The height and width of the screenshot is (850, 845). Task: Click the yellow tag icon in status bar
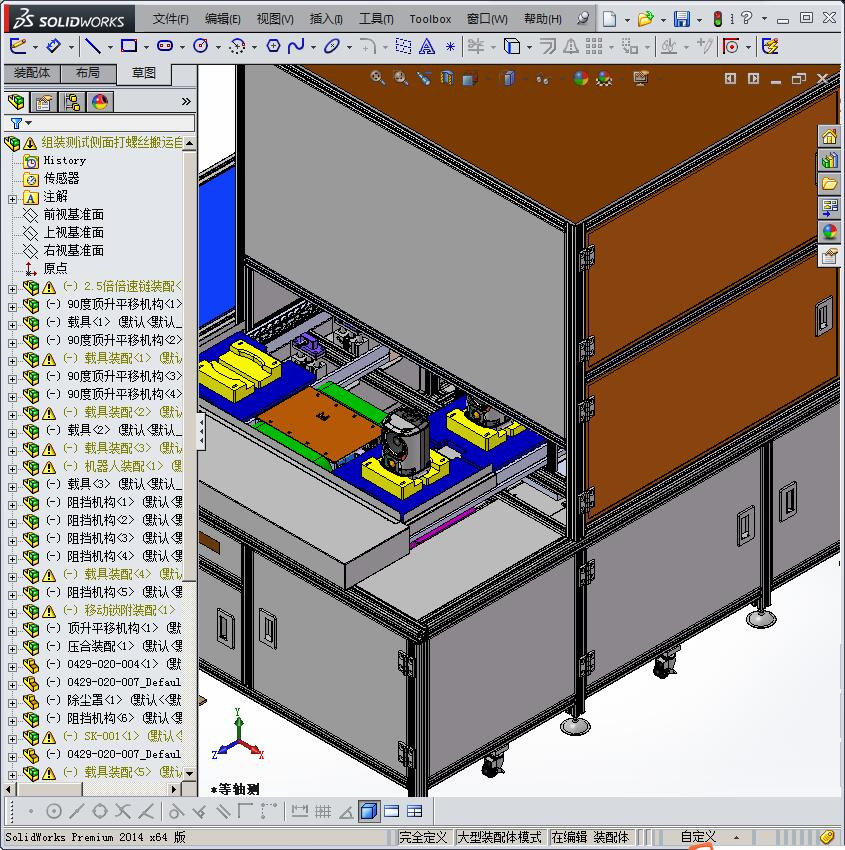point(828,837)
